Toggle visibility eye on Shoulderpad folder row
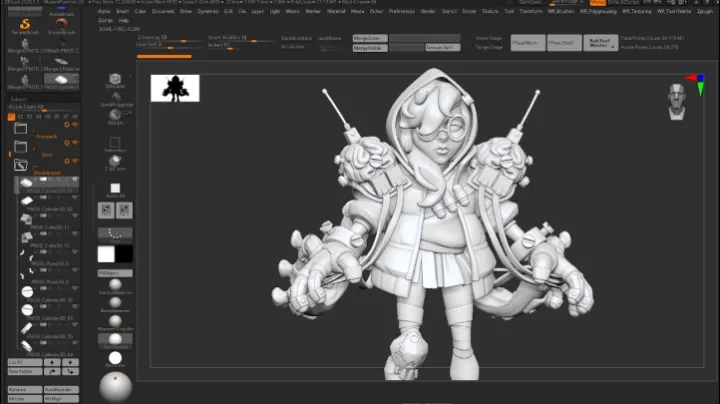This screenshot has height=404, width=720. pyautogui.click(x=75, y=161)
